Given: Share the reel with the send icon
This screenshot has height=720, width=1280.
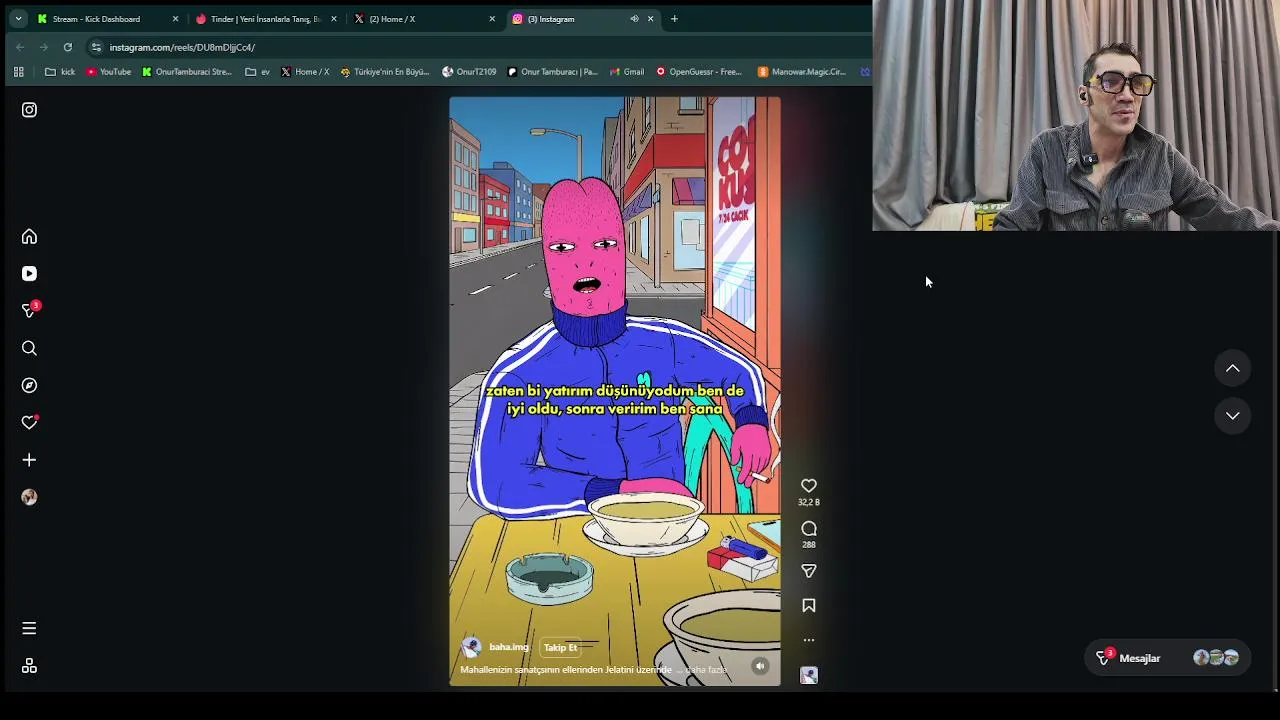Looking at the screenshot, I should coord(809,571).
